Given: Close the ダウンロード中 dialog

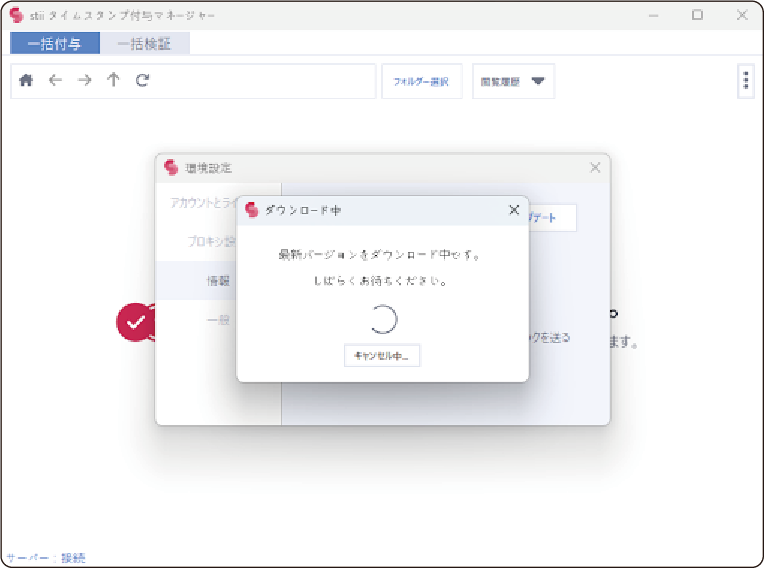Looking at the screenshot, I should pos(514,210).
